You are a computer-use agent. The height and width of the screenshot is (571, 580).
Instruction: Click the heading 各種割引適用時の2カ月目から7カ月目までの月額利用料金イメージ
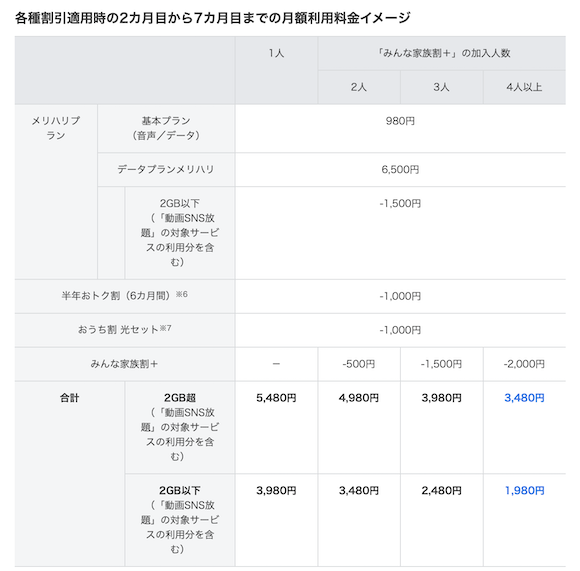pyautogui.click(x=213, y=18)
